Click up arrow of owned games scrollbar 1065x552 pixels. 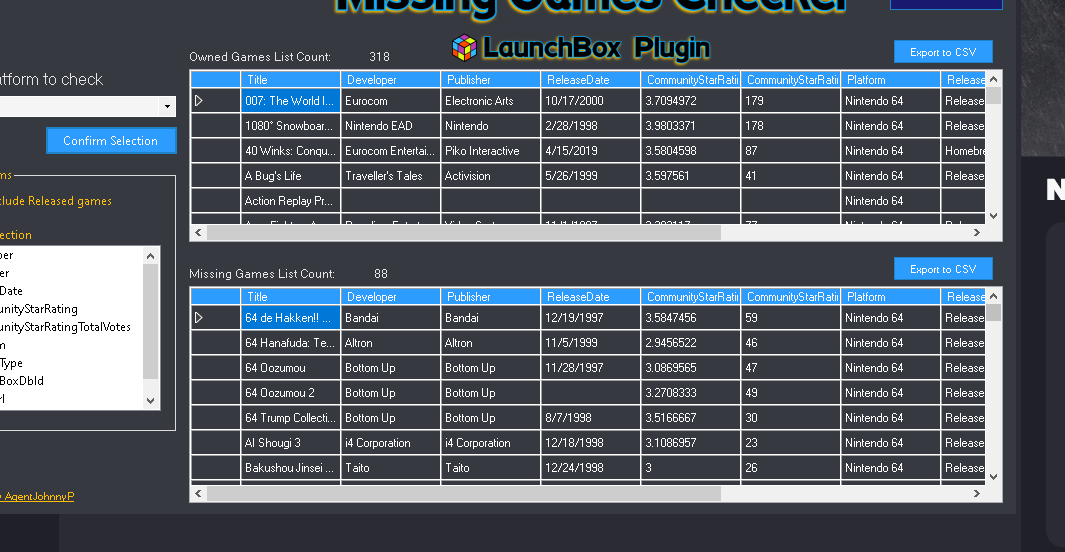(994, 79)
